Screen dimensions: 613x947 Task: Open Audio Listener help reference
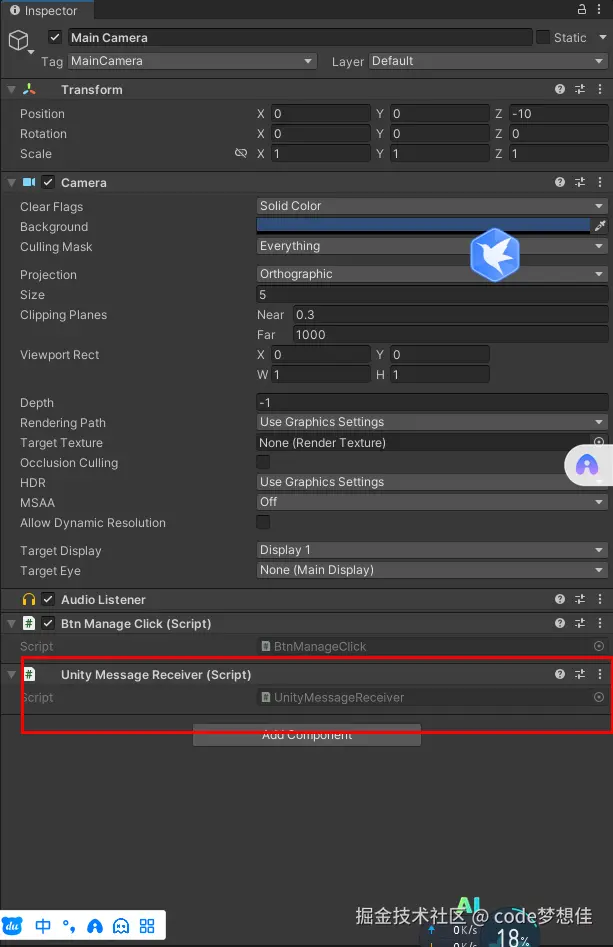[560, 599]
